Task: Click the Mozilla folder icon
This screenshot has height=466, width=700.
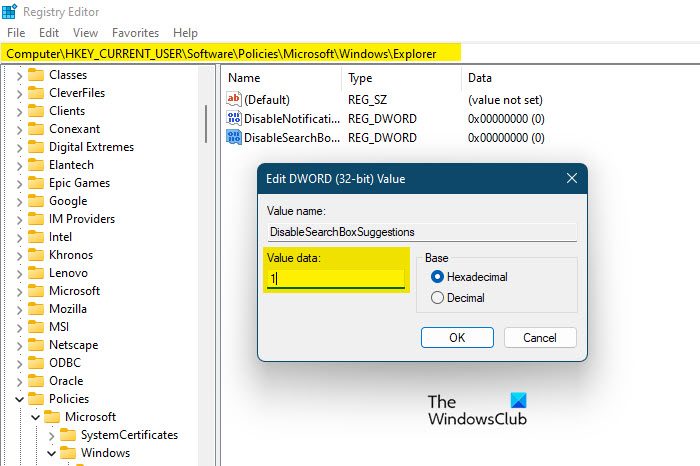Action: coord(37,309)
